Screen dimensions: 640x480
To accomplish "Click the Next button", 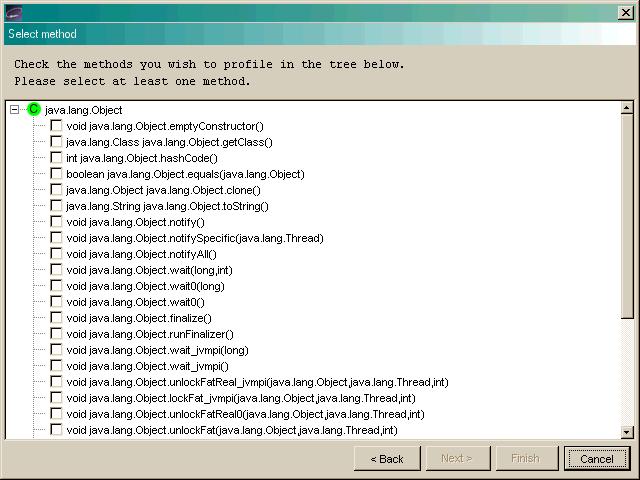I will (458, 459).
